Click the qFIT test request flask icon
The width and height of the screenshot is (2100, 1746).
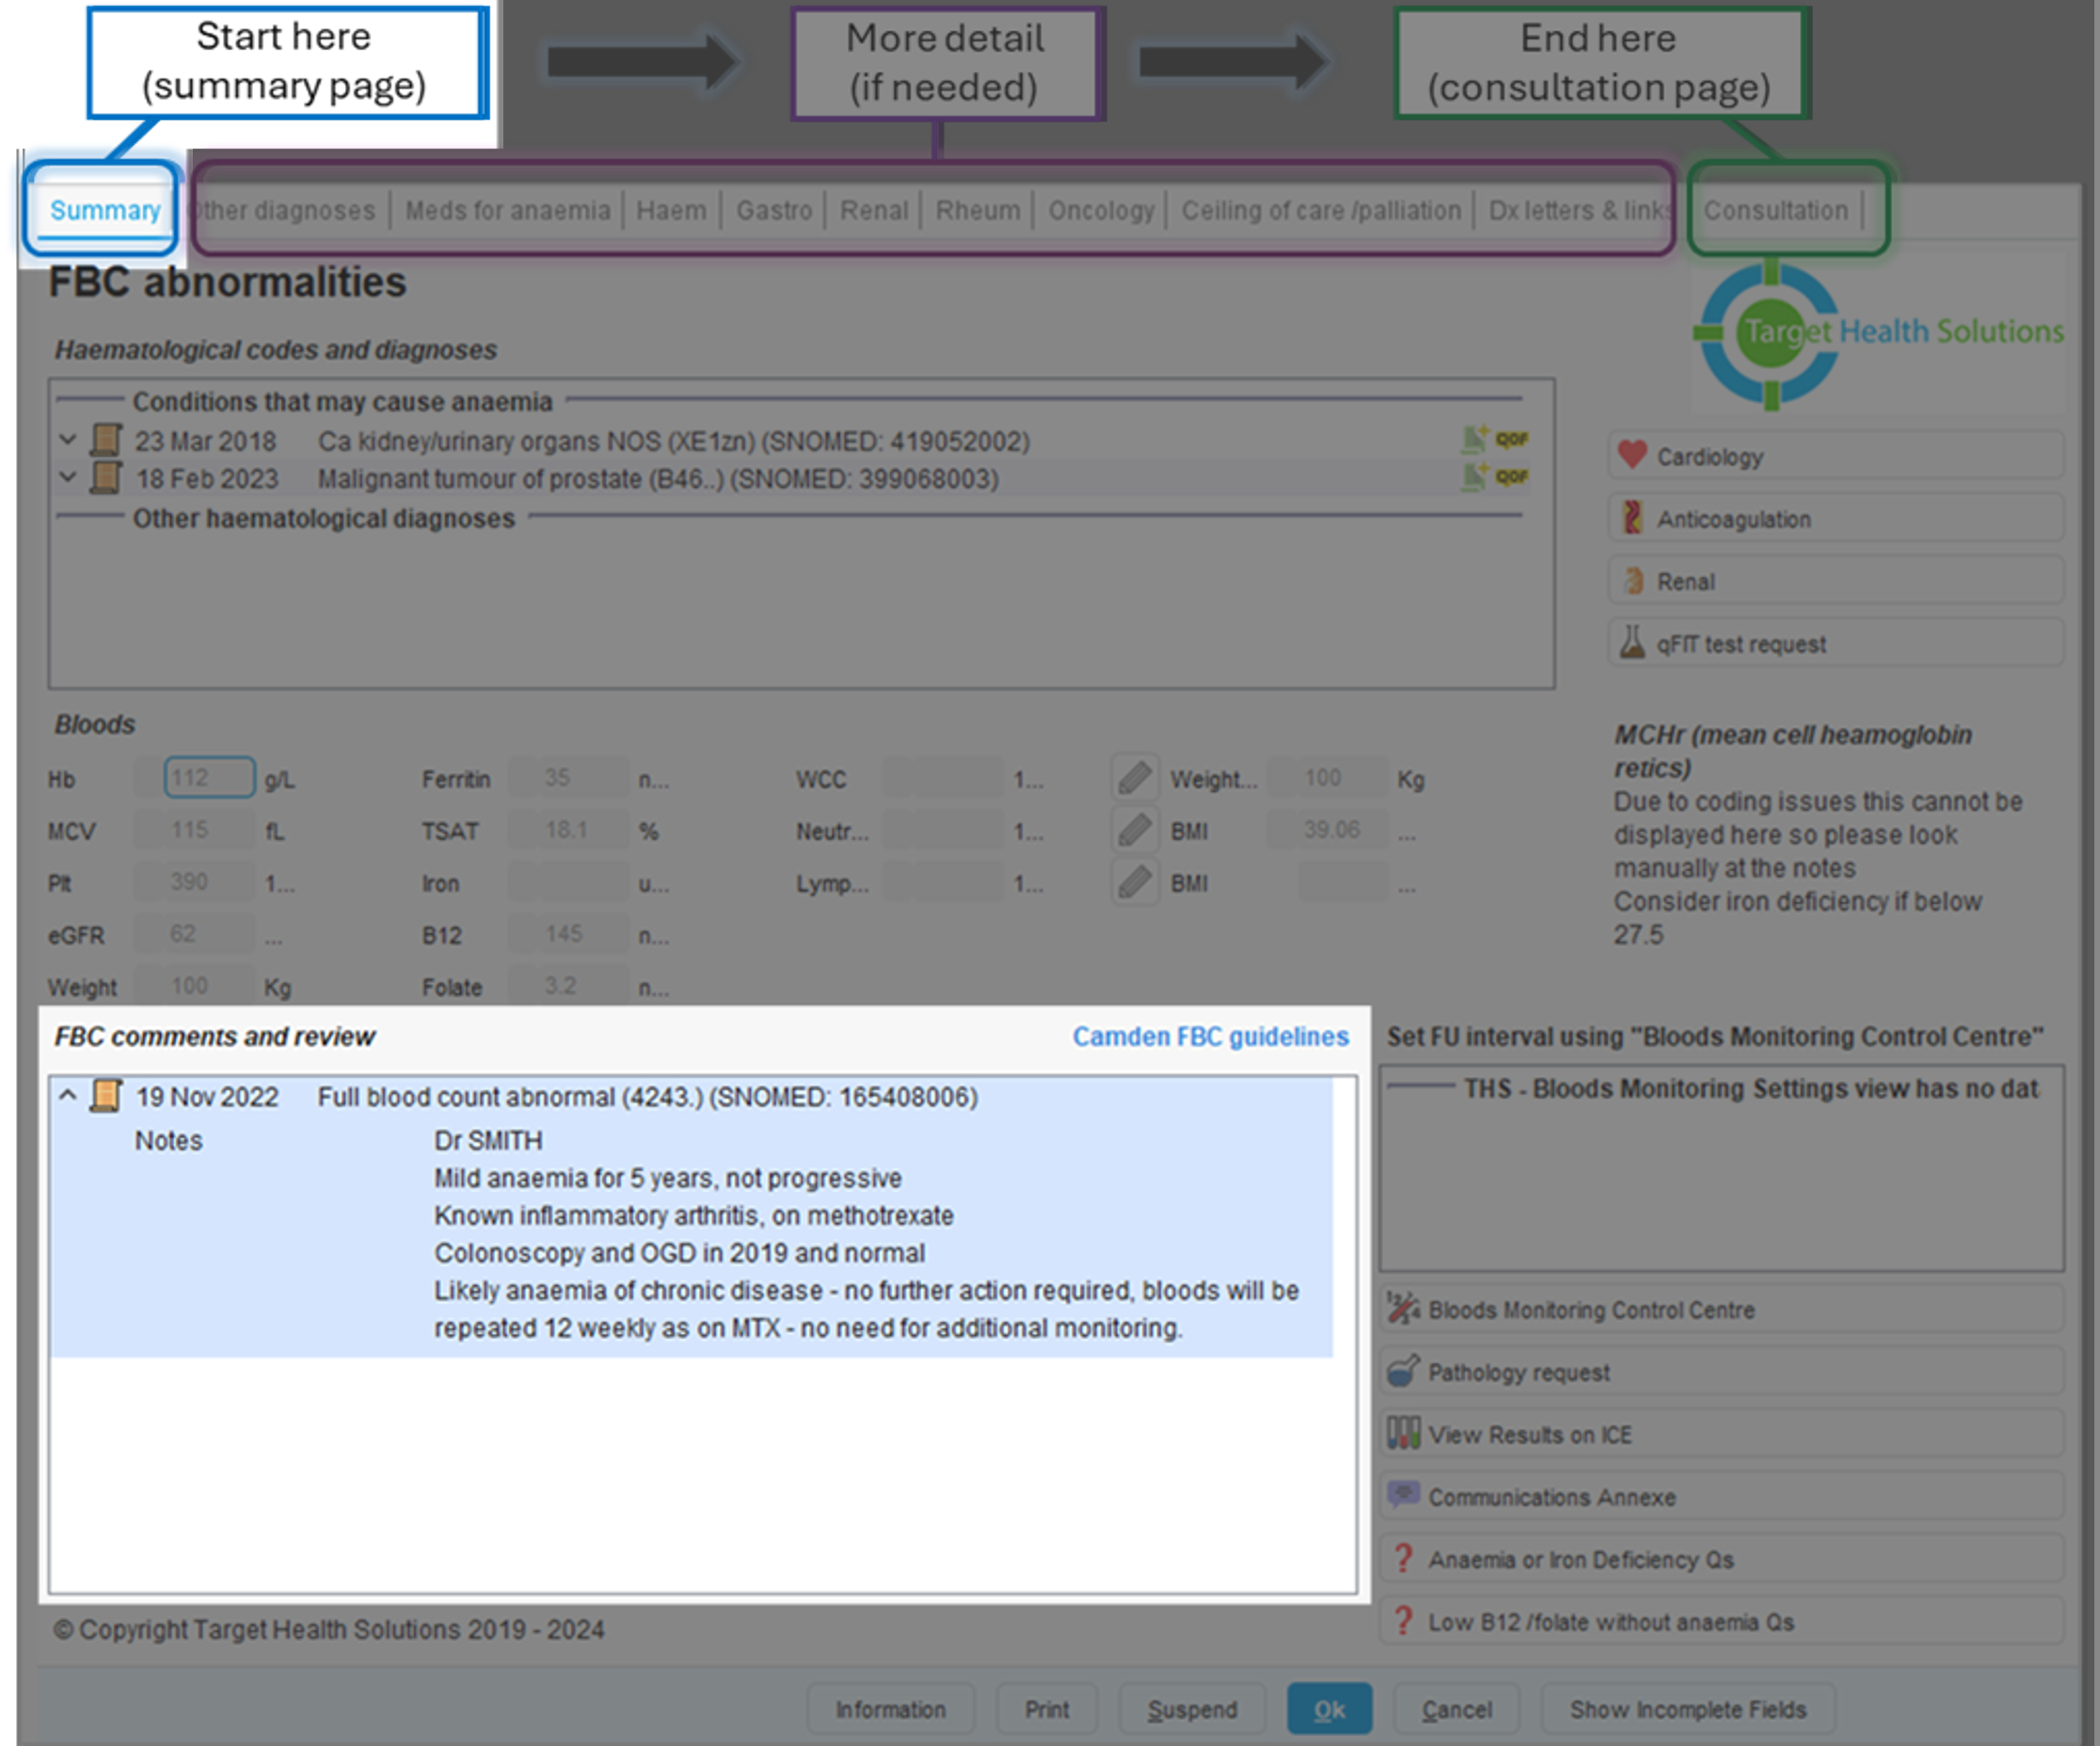tap(1632, 643)
